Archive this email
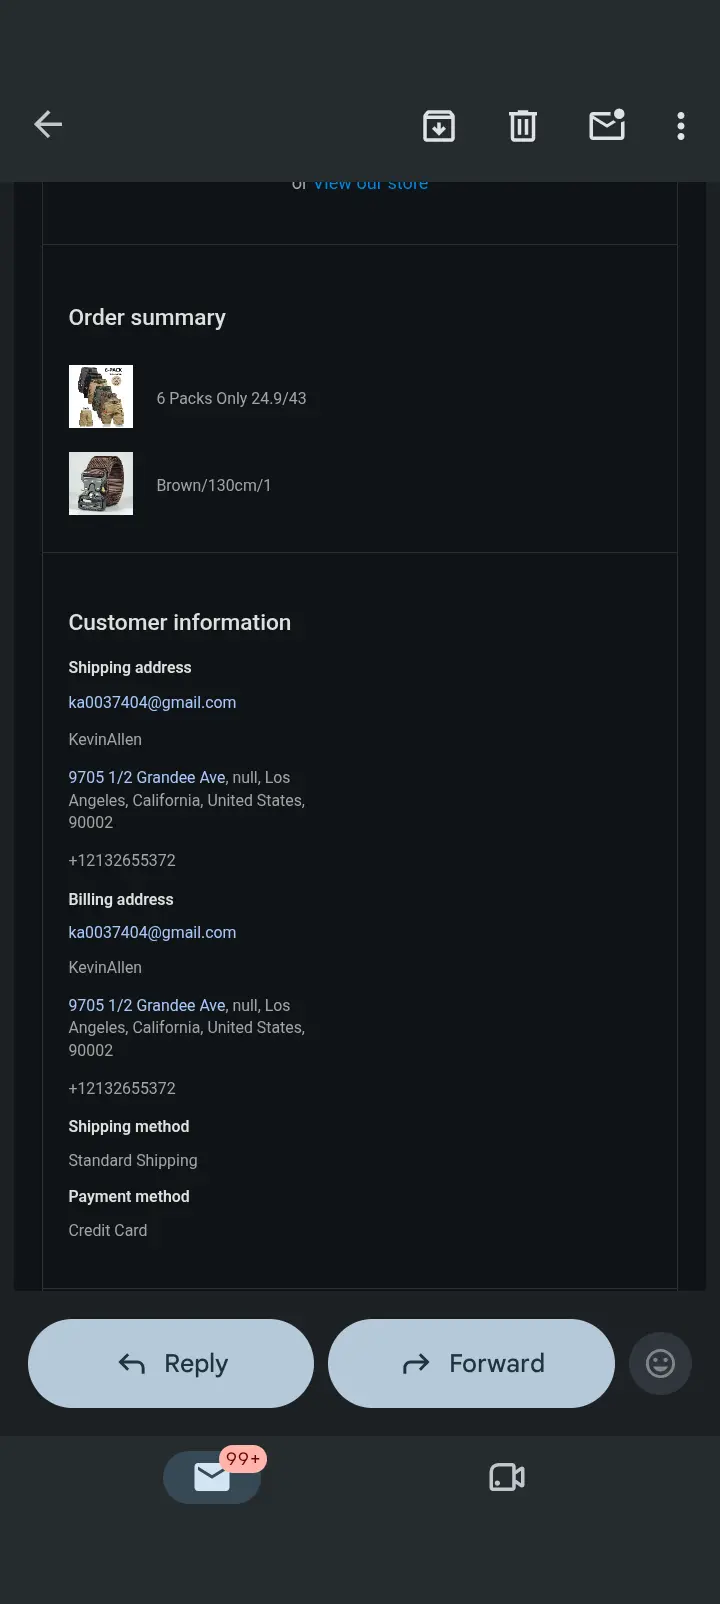720x1604 pixels. coord(439,126)
